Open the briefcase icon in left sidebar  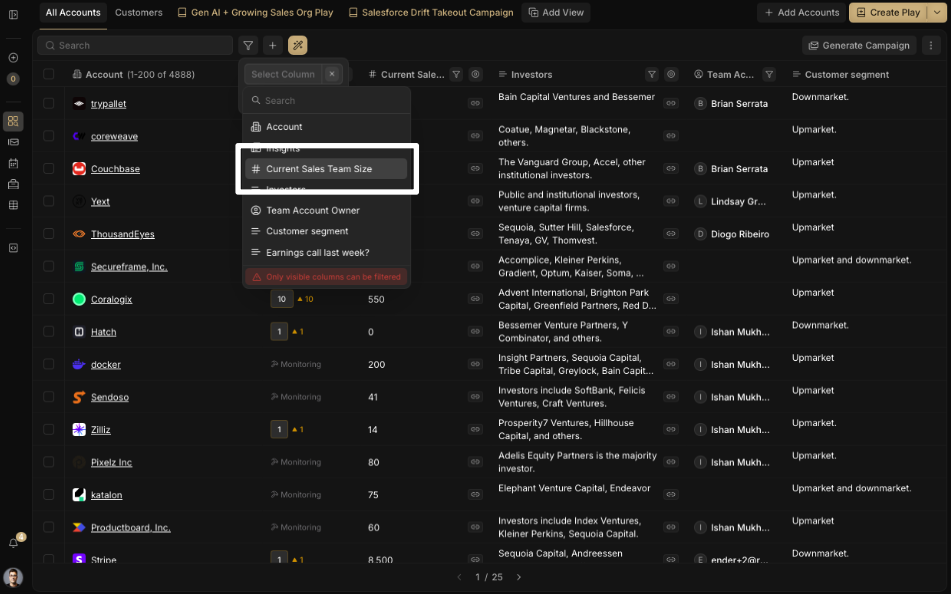pos(13,184)
